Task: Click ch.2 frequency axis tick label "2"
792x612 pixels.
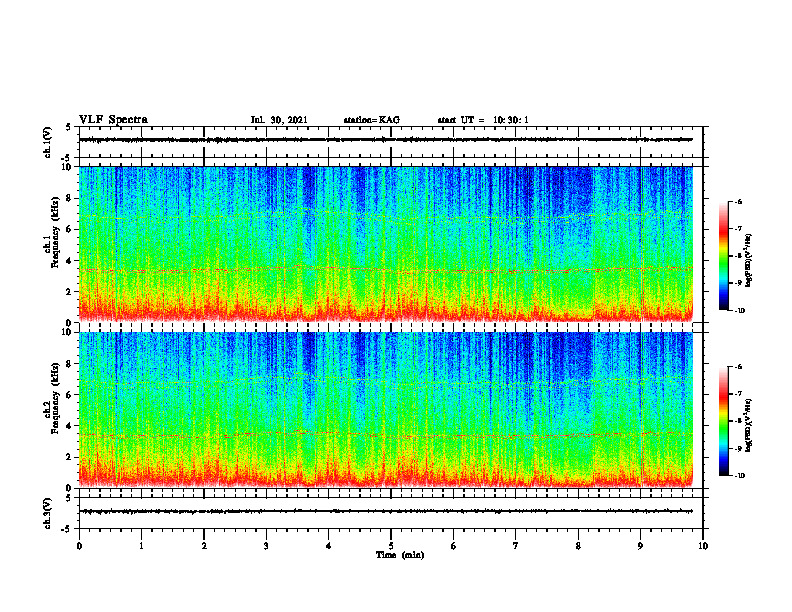Action: (x=69, y=457)
